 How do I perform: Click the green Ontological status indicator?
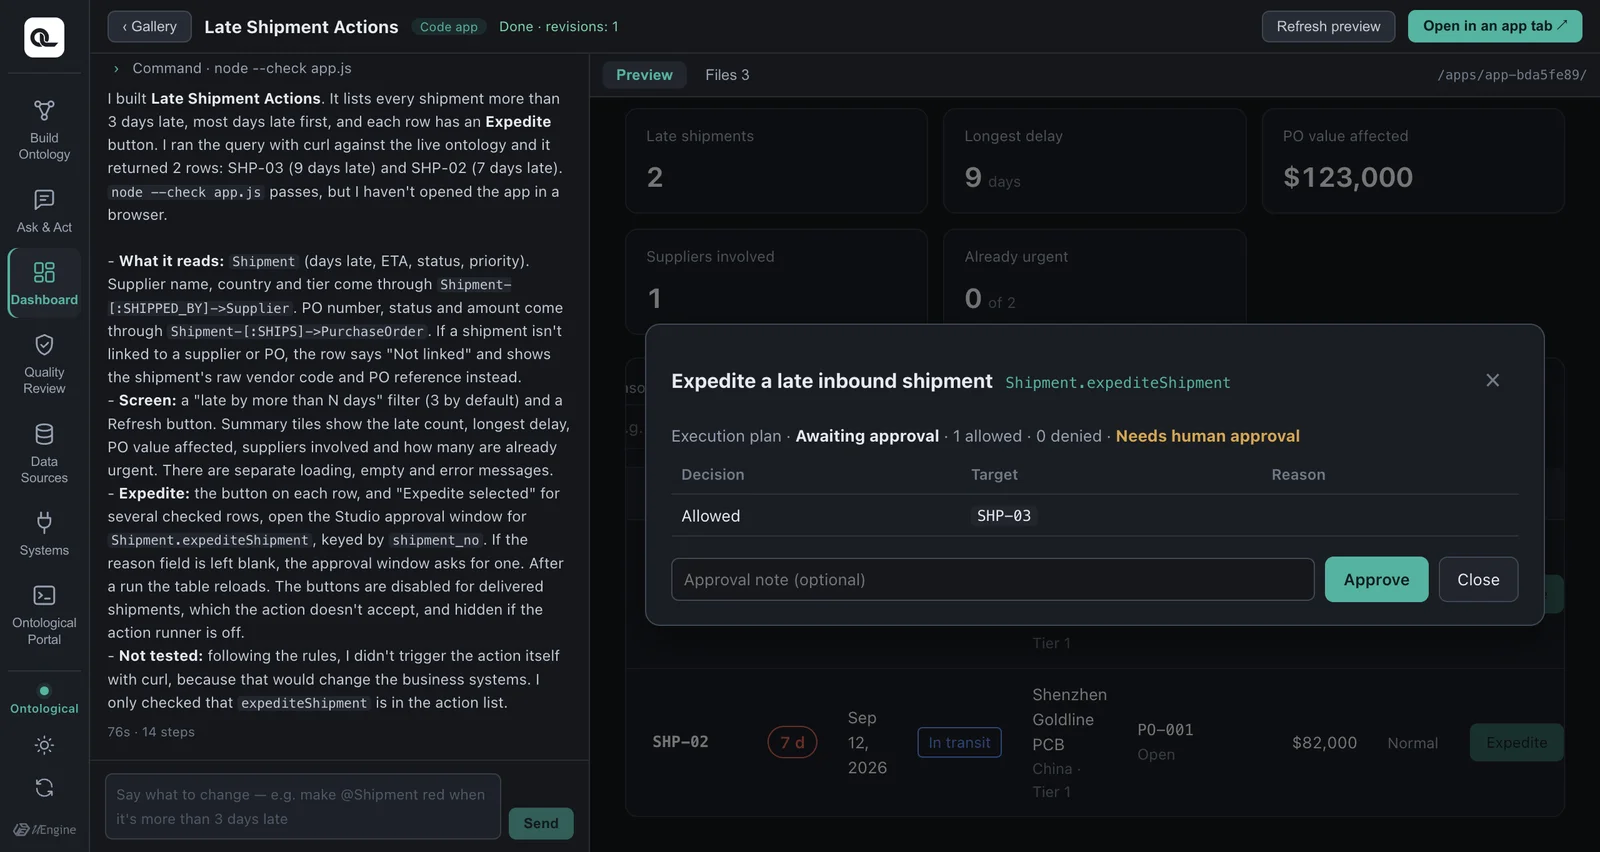pos(44,699)
